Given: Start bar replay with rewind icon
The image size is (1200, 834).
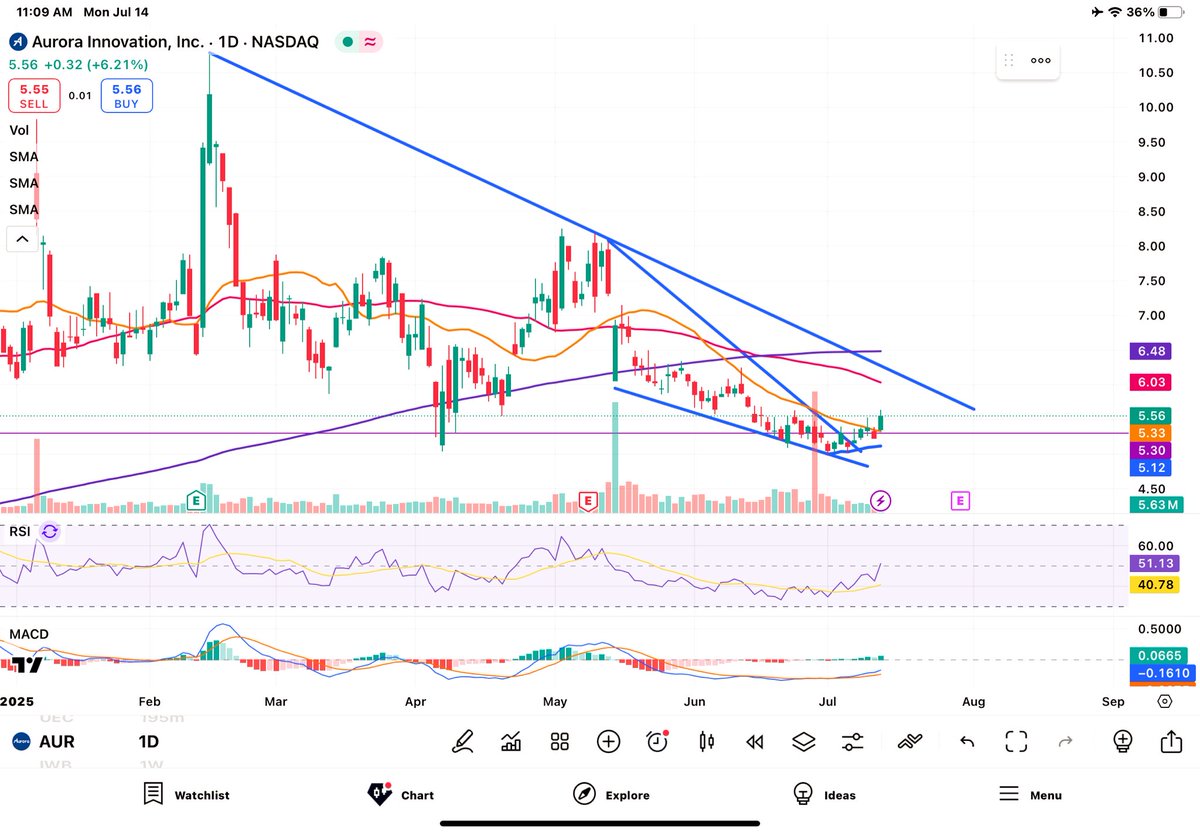Looking at the screenshot, I should (x=755, y=742).
